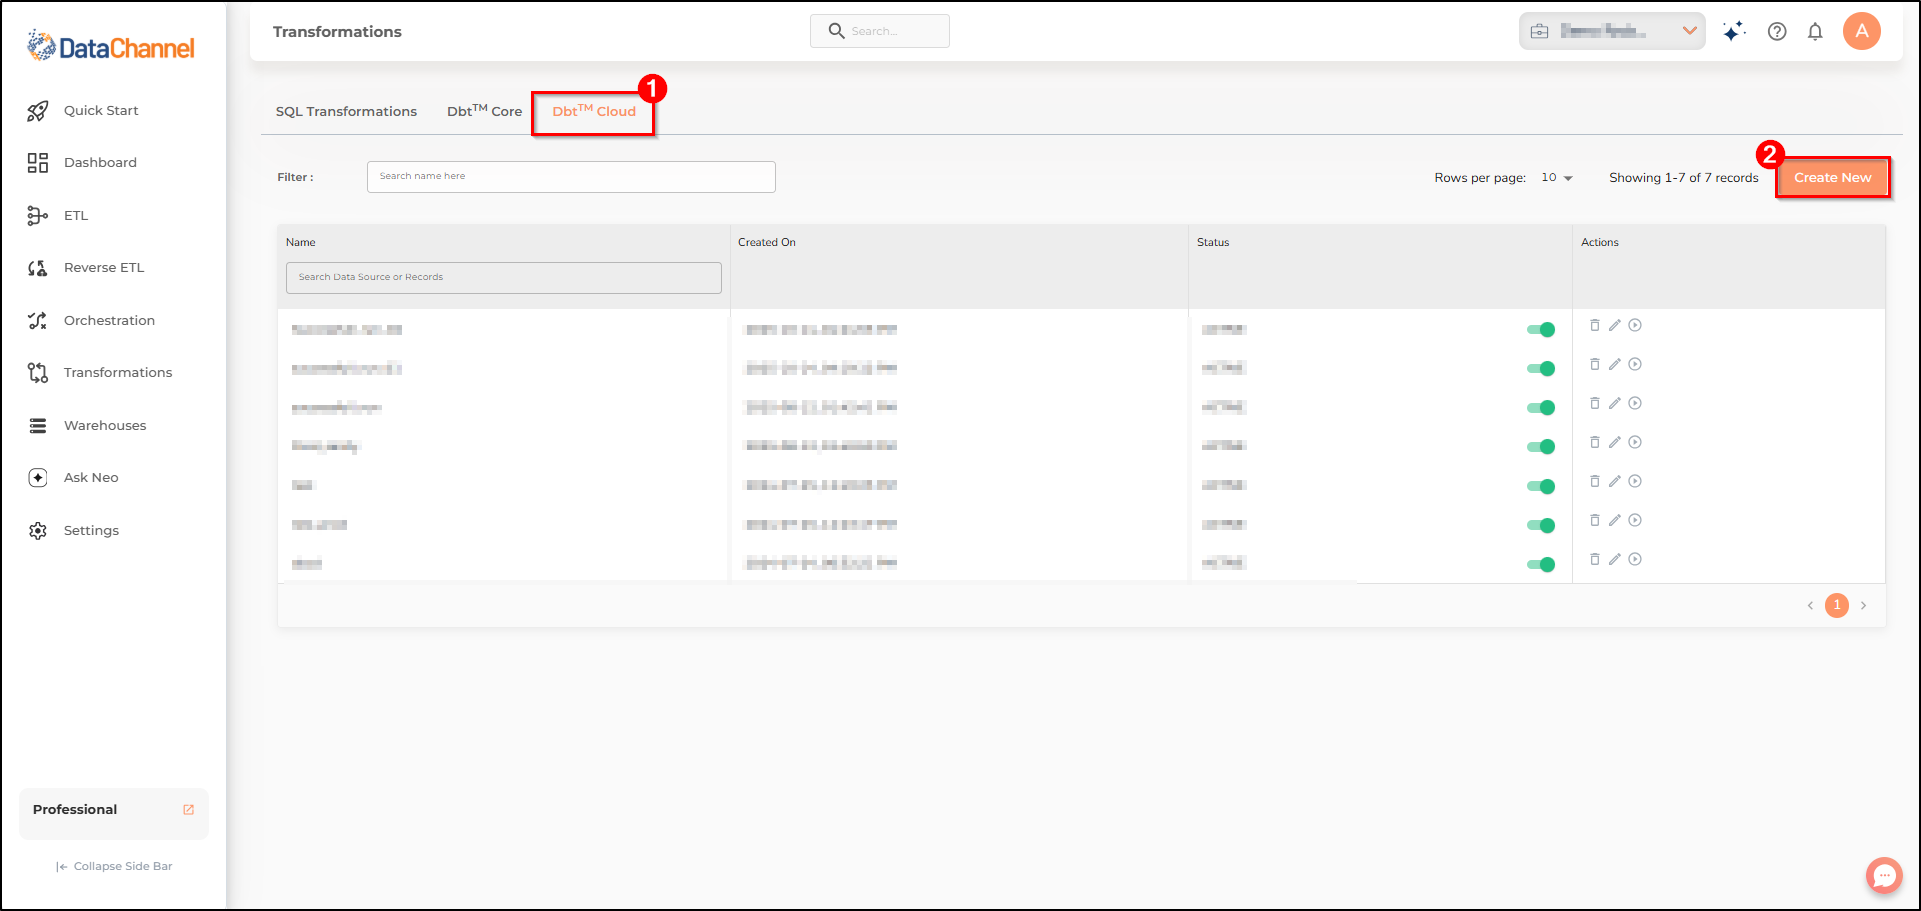
Task: Delete the first transformation in the table
Action: click(x=1595, y=325)
